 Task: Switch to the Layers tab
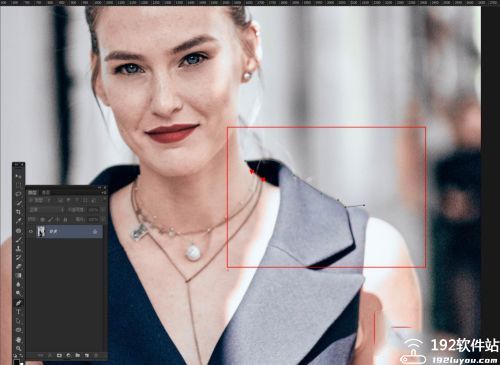[x=32, y=192]
